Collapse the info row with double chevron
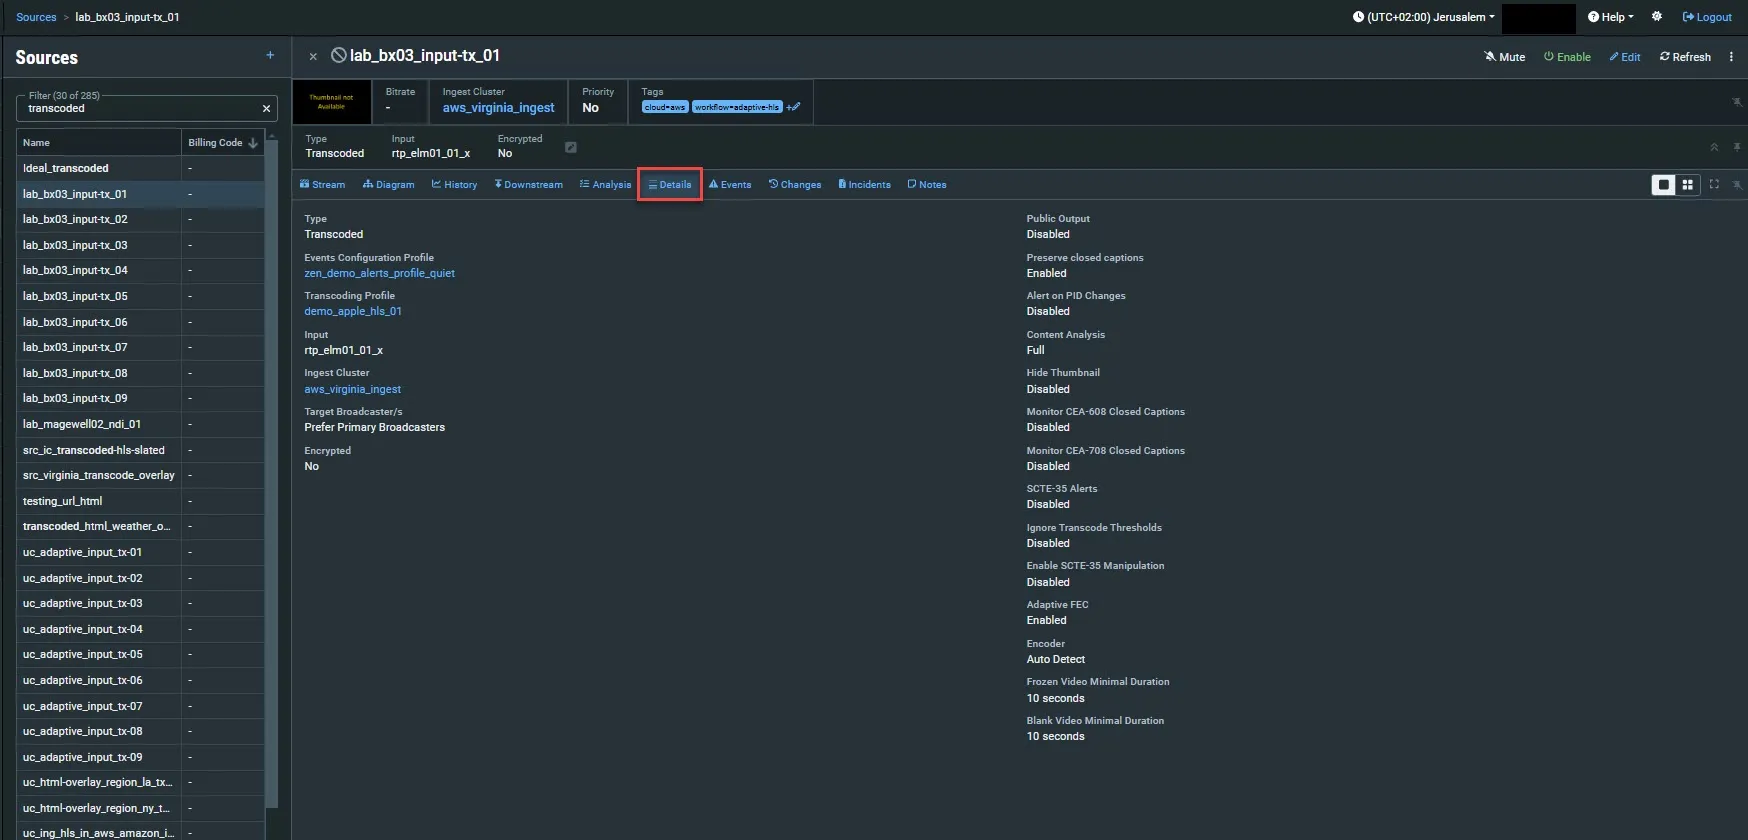Viewport: 1748px width, 840px height. click(x=1714, y=147)
